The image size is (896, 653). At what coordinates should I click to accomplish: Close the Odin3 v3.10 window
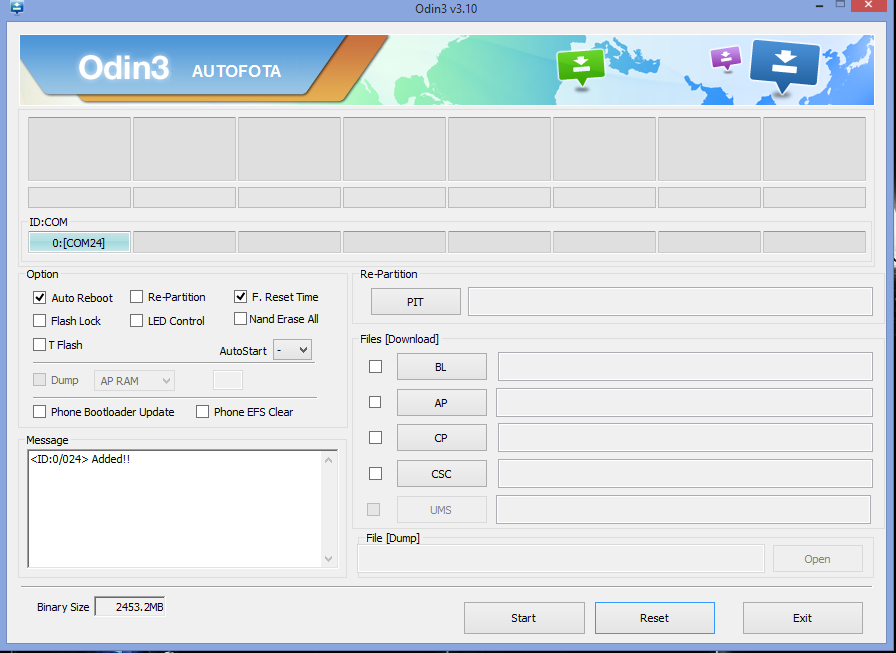(x=870, y=6)
